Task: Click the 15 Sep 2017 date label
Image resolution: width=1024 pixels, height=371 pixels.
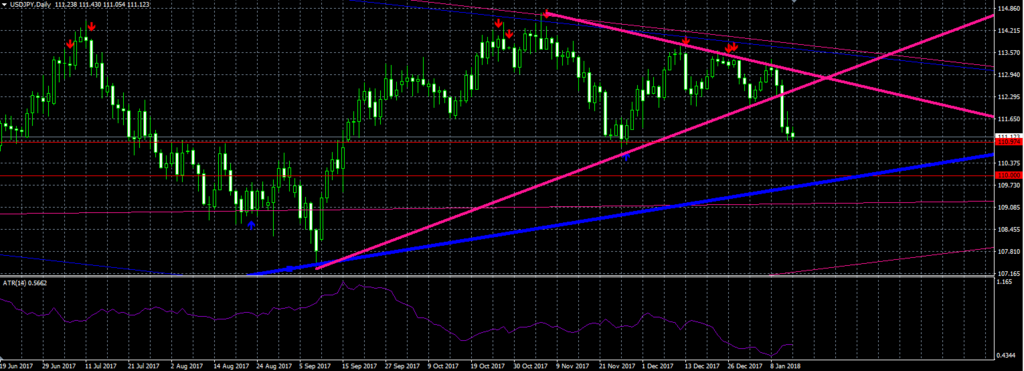Action: coord(359,366)
